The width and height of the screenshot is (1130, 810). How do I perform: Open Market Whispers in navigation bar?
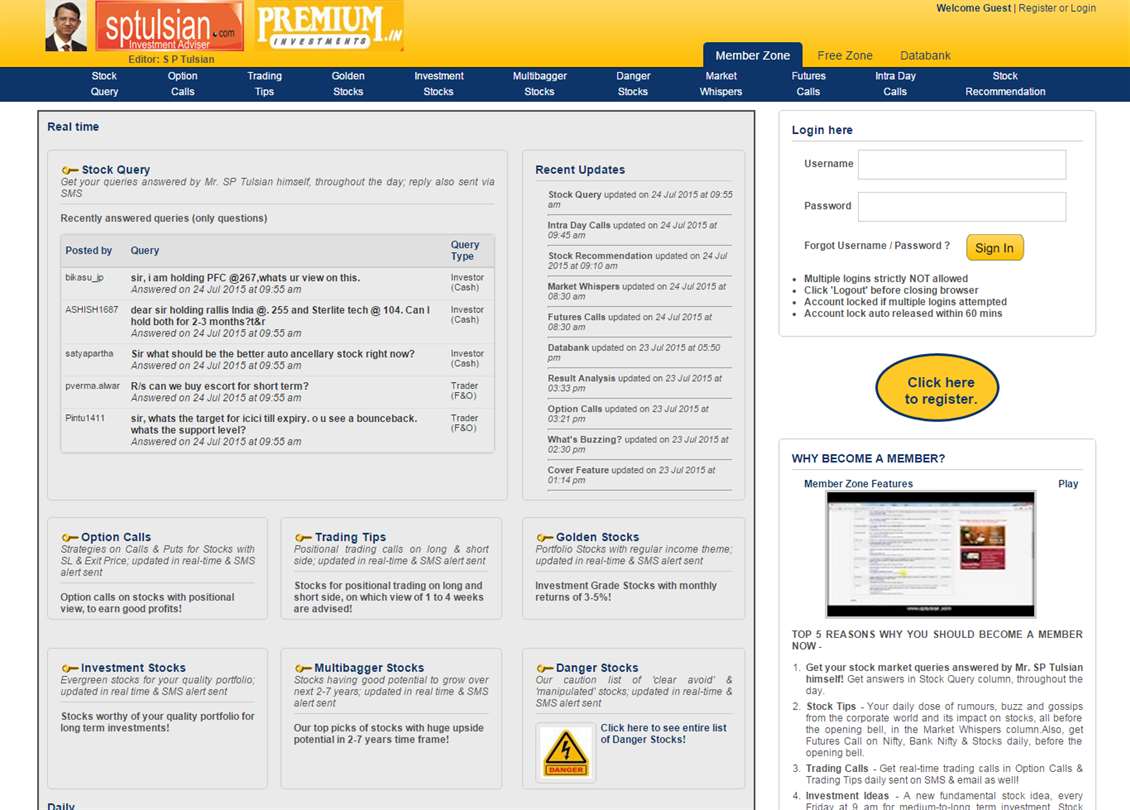click(x=721, y=84)
